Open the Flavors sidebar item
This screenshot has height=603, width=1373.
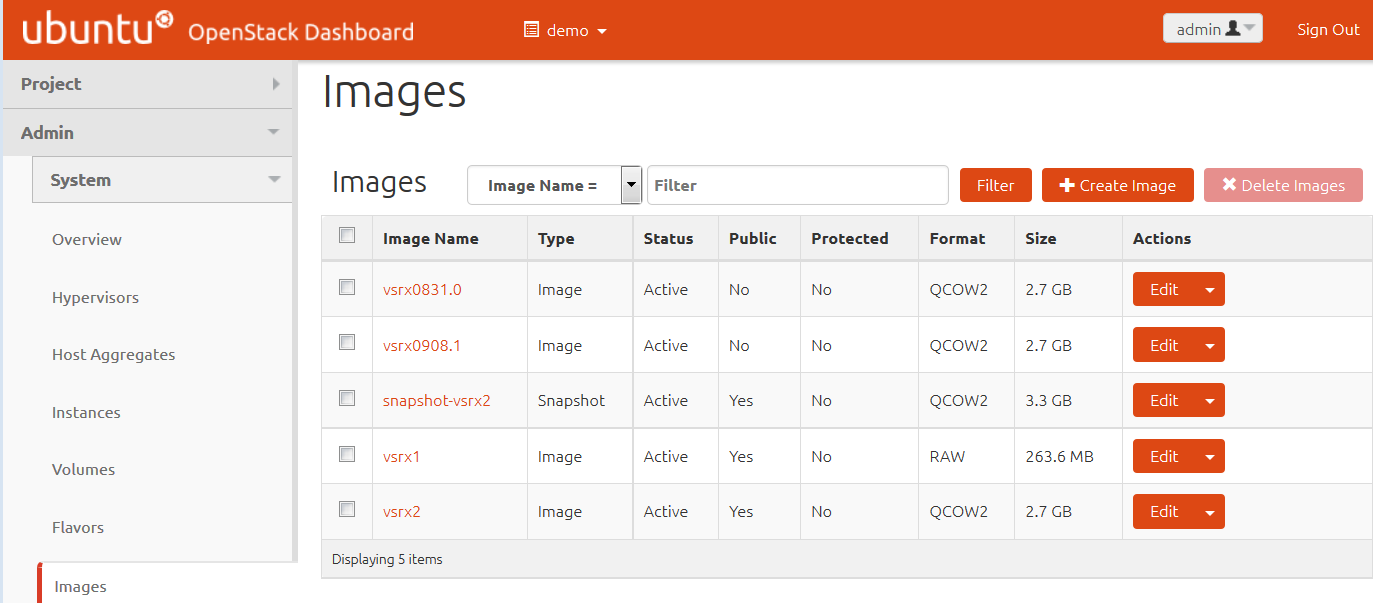pyautogui.click(x=78, y=527)
